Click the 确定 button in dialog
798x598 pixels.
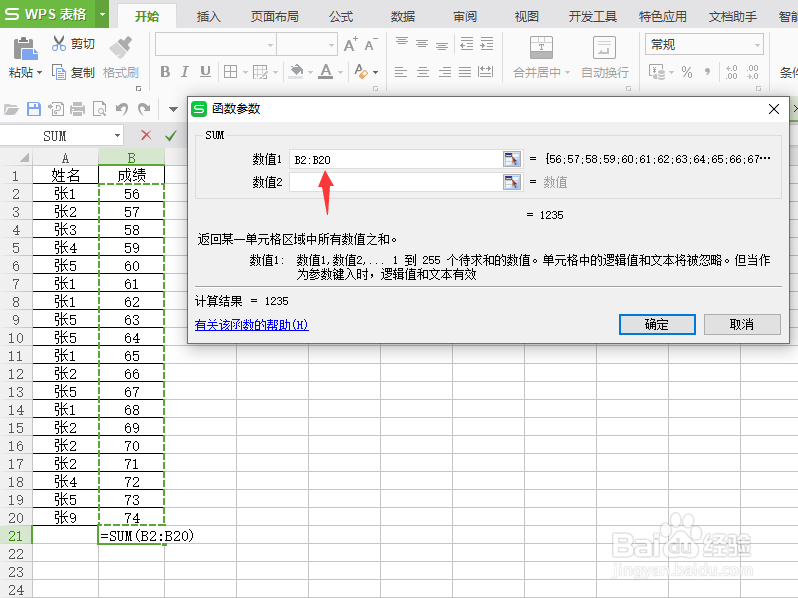657,324
